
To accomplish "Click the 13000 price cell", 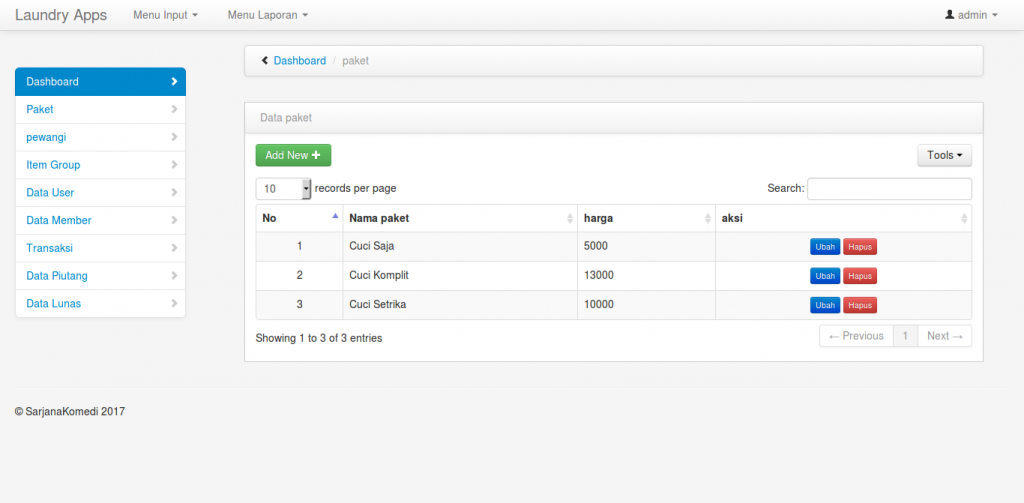I will (647, 276).
